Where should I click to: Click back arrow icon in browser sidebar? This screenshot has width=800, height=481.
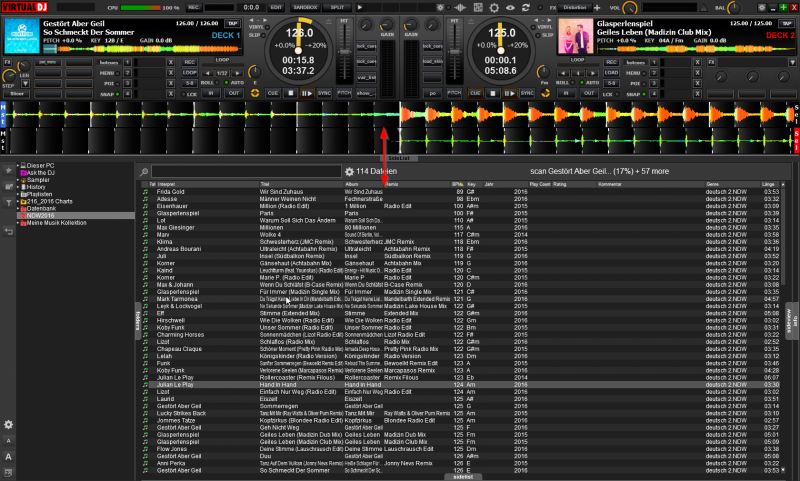coord(9,232)
